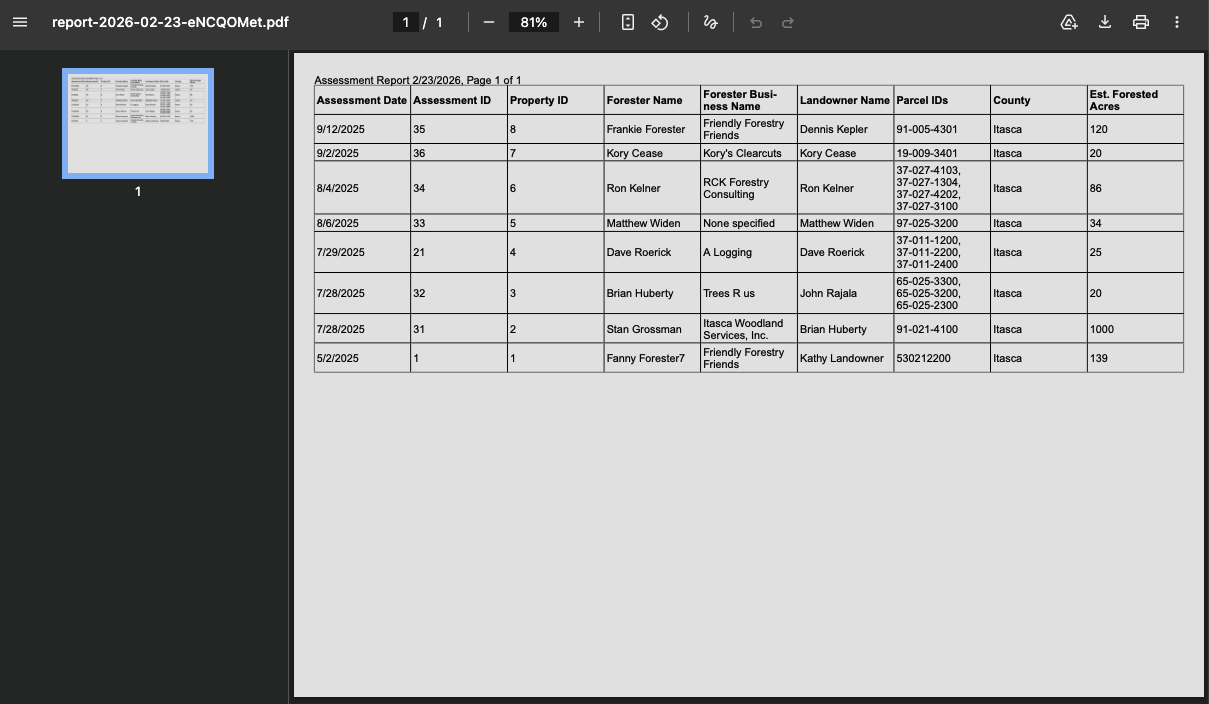Click the undo arrow icon
1209x704 pixels.
click(x=756, y=22)
